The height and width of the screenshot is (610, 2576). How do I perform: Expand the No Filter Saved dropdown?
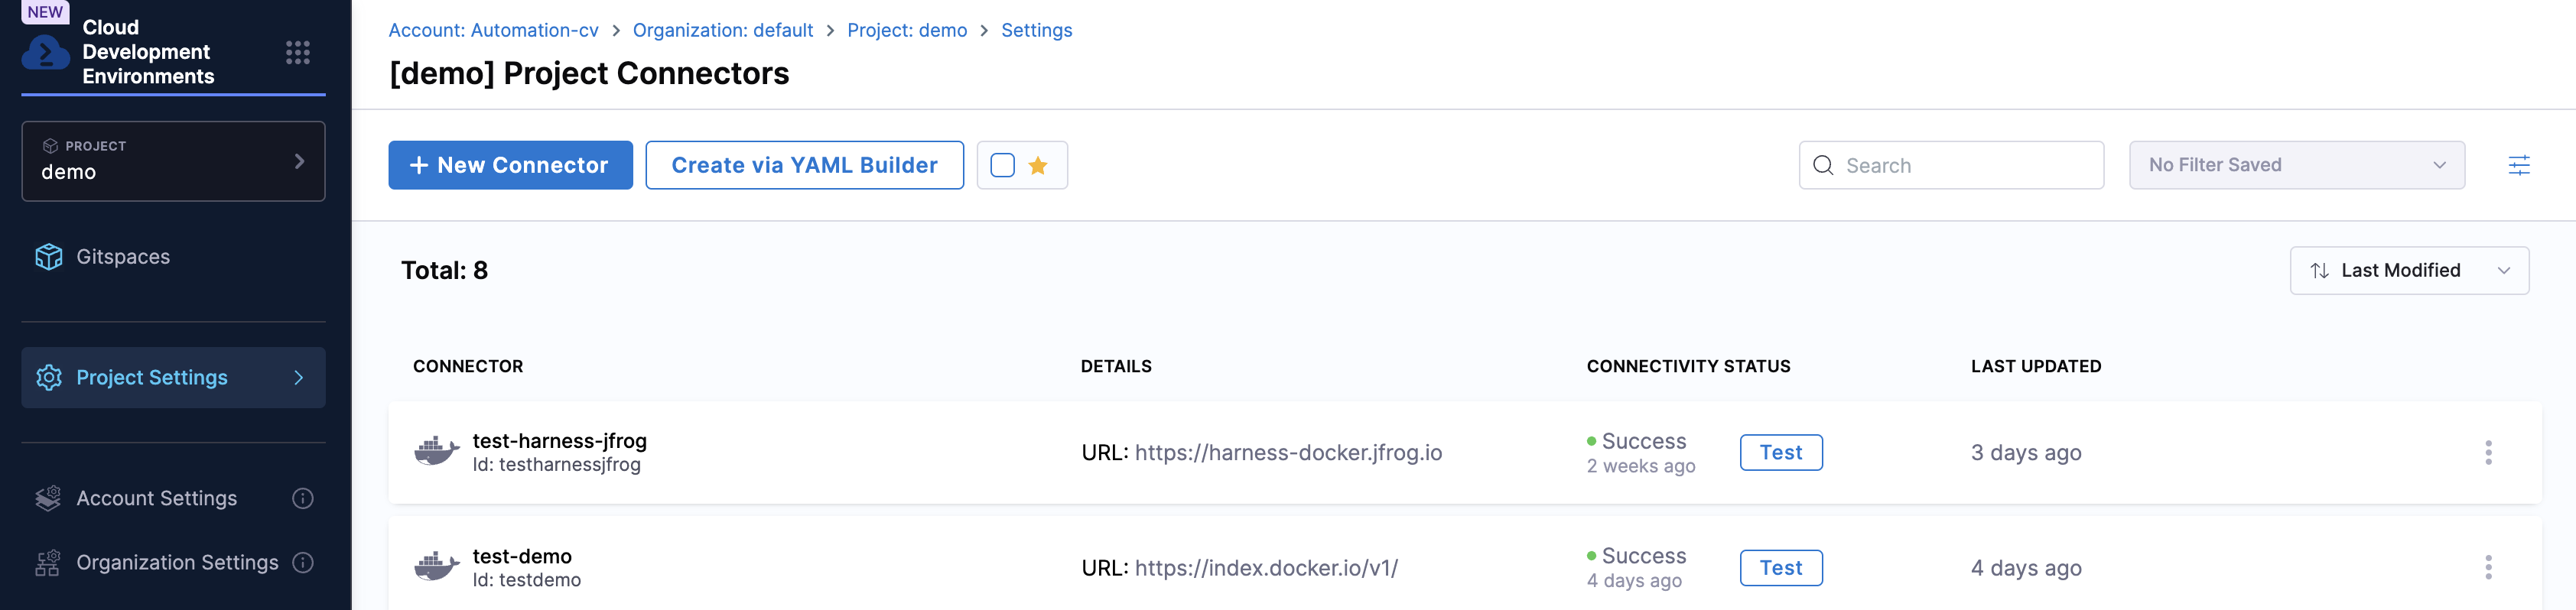coord(2295,165)
